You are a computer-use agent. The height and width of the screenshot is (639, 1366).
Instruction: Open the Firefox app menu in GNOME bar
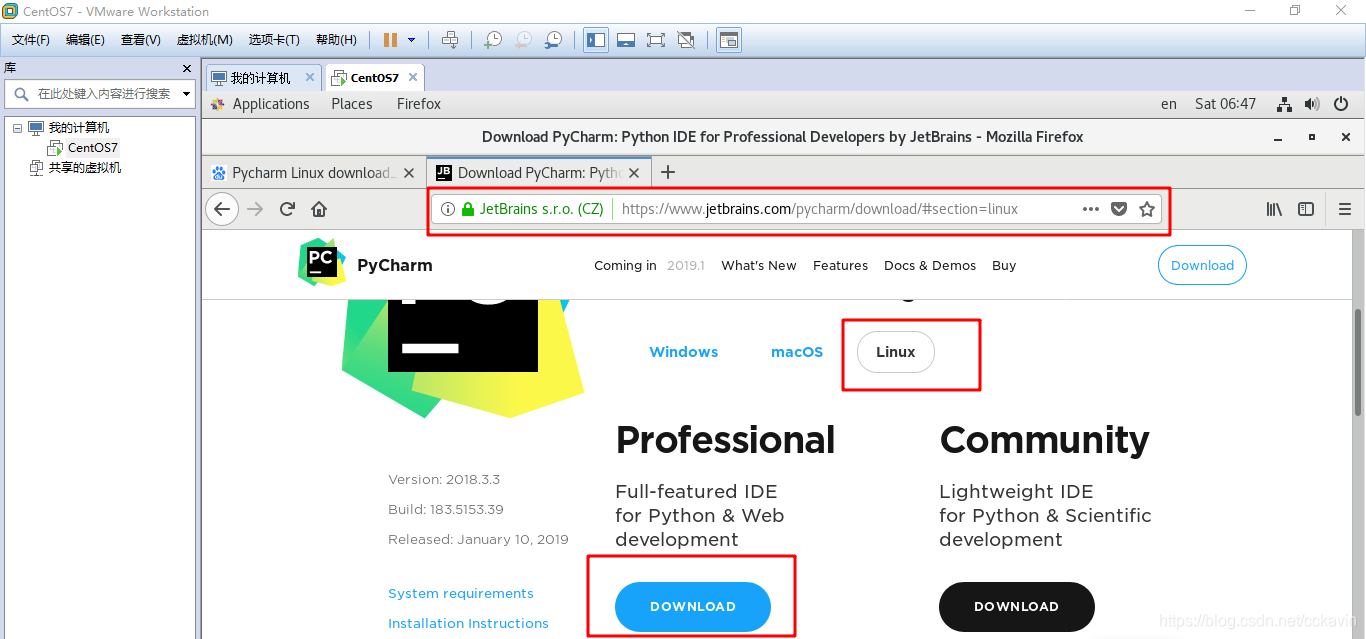[x=419, y=104]
